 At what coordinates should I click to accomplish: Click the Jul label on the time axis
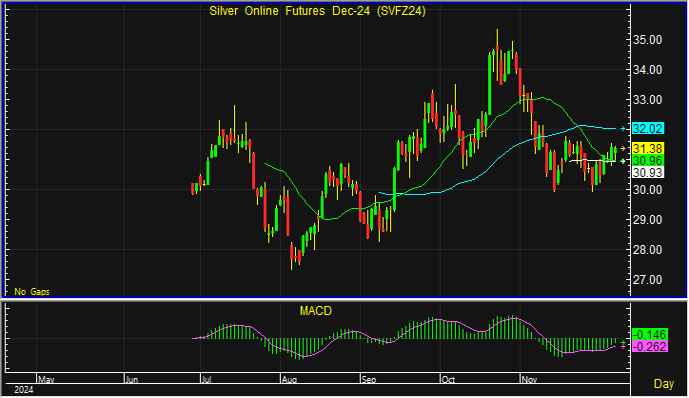tap(206, 379)
